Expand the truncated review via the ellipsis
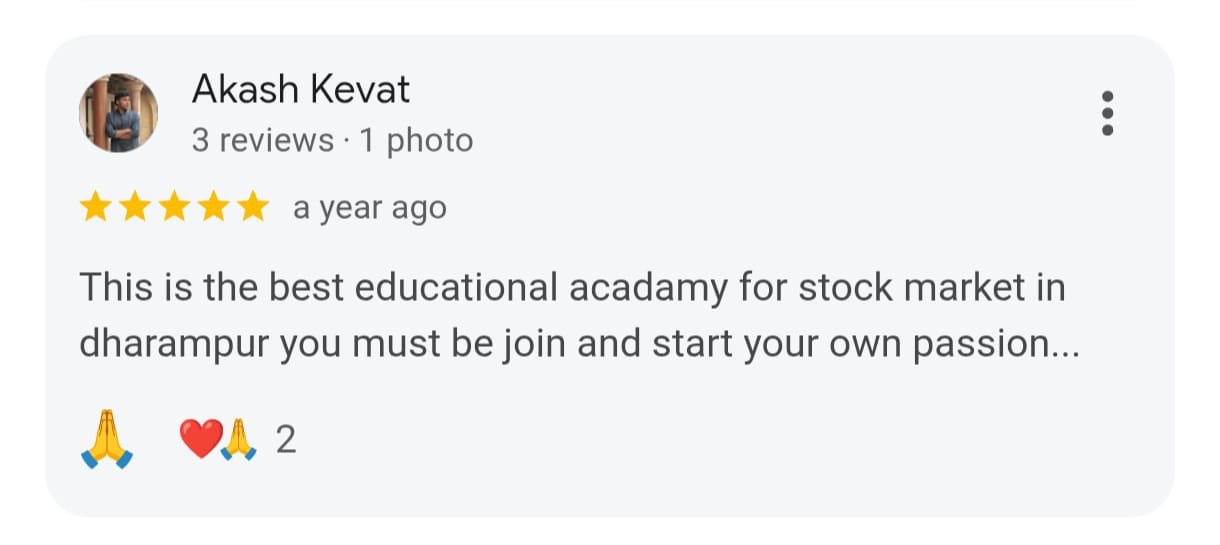Viewport: 1220px width, 545px height. pyautogui.click(x=1064, y=344)
